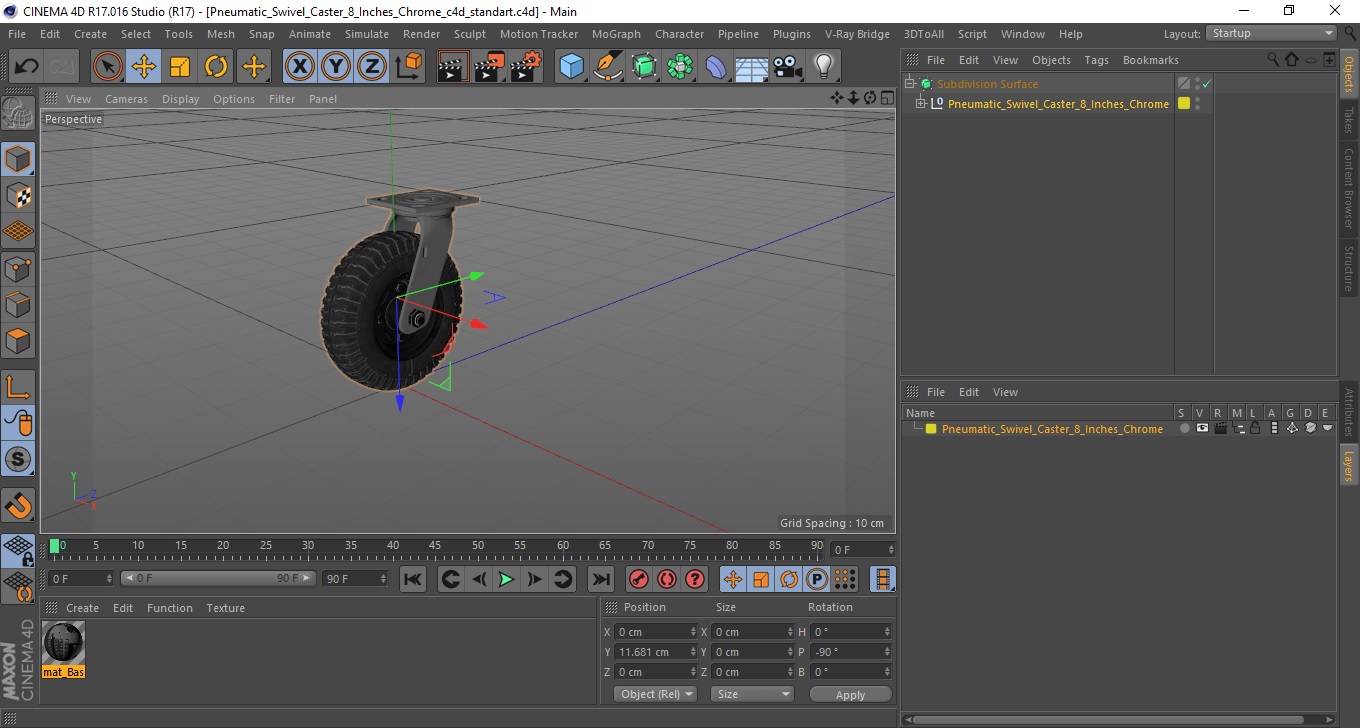This screenshot has height=728, width=1360.
Task: Toggle X axis lock
Action: [299, 67]
